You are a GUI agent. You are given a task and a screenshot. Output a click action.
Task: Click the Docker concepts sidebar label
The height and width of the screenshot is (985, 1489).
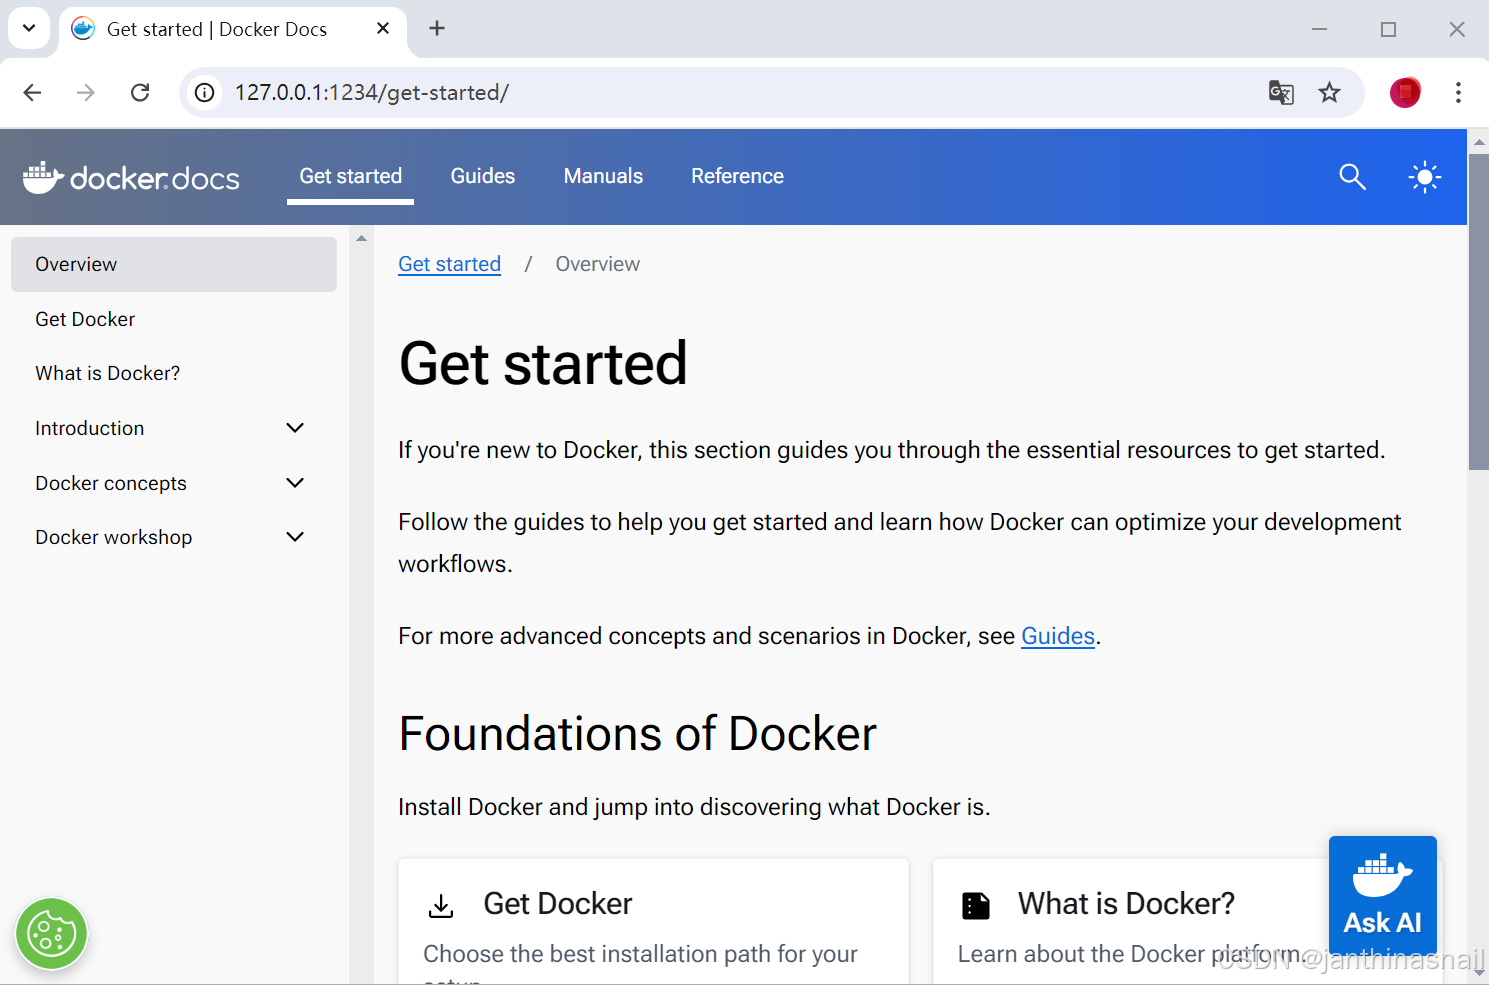click(x=111, y=483)
